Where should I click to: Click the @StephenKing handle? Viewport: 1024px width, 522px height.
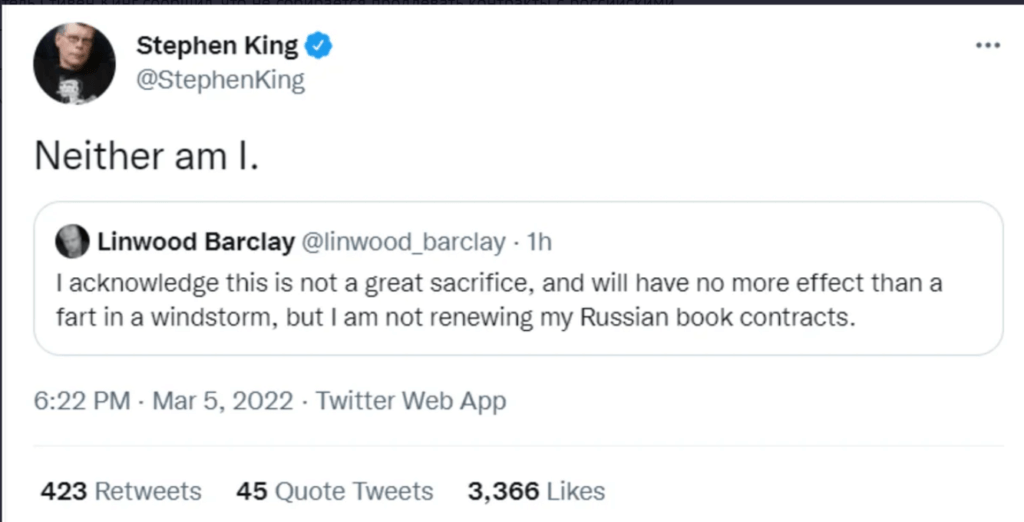coord(220,80)
